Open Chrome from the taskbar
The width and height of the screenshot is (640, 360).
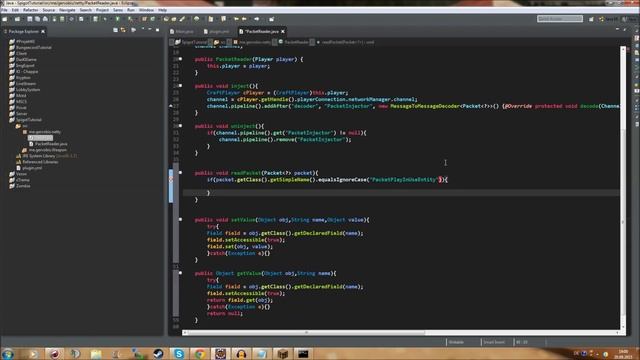[200, 354]
